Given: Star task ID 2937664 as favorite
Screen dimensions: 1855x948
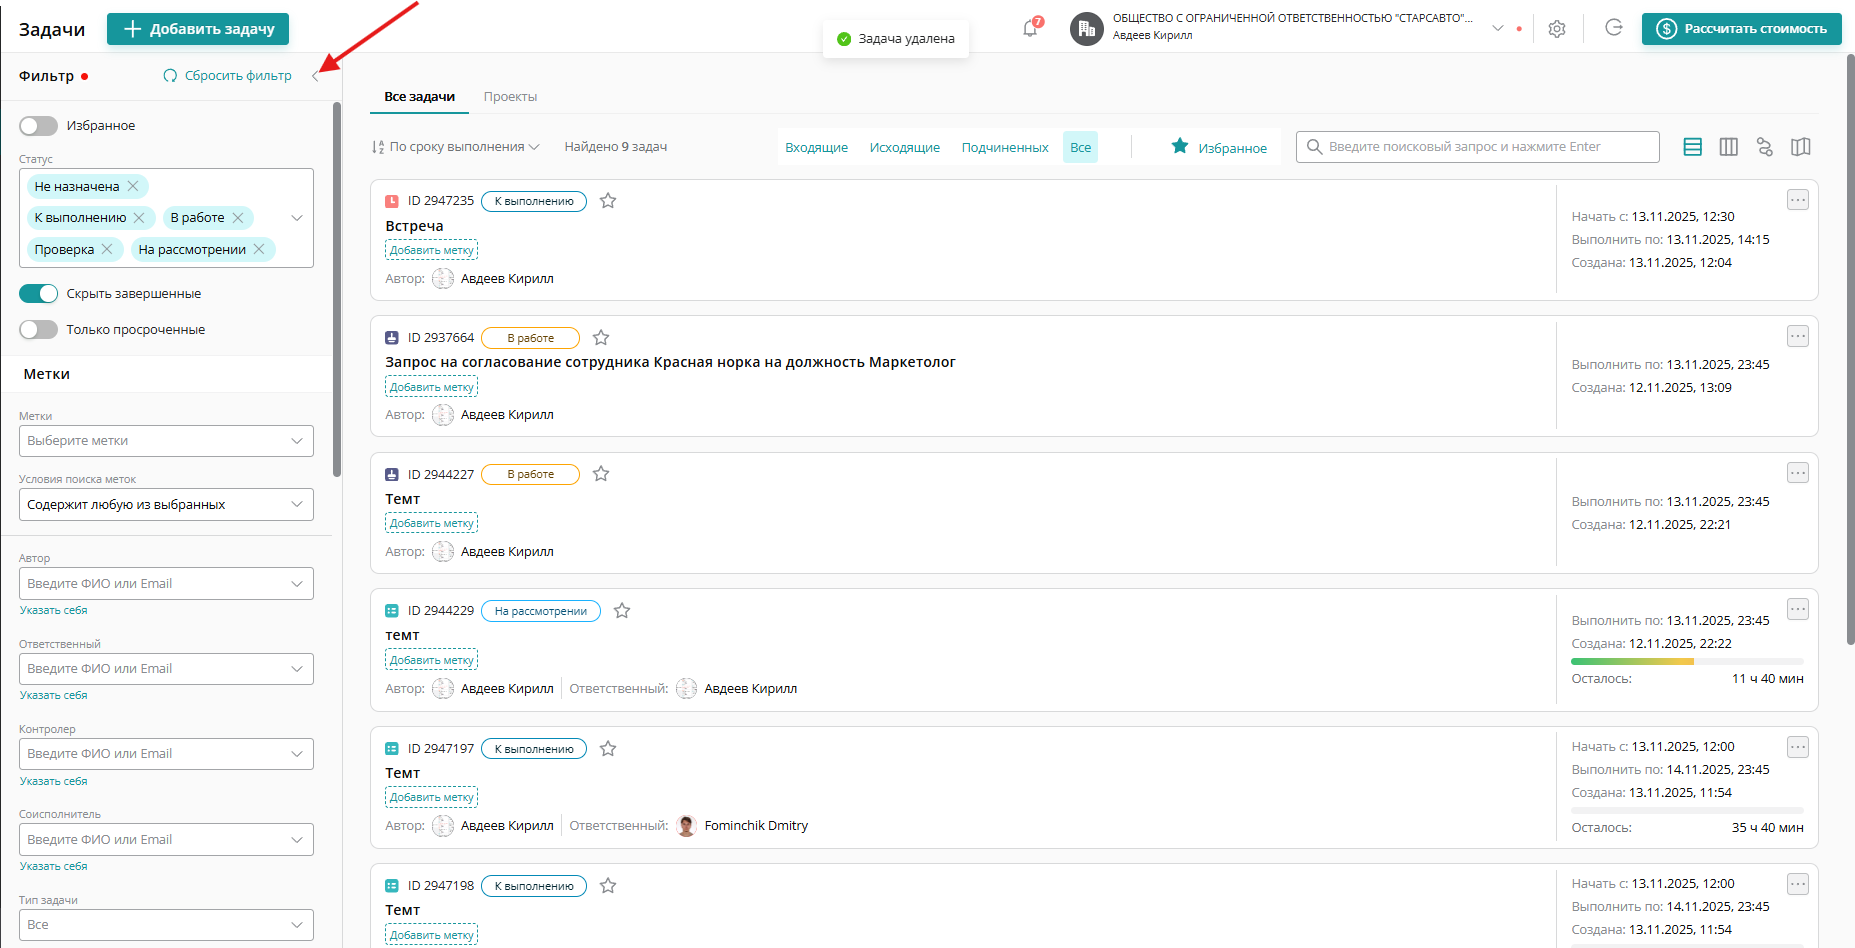Looking at the screenshot, I should coord(601,338).
